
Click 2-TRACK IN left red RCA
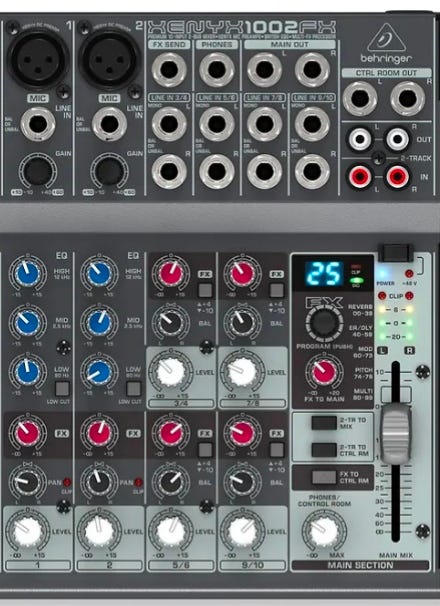[x=360, y=177]
